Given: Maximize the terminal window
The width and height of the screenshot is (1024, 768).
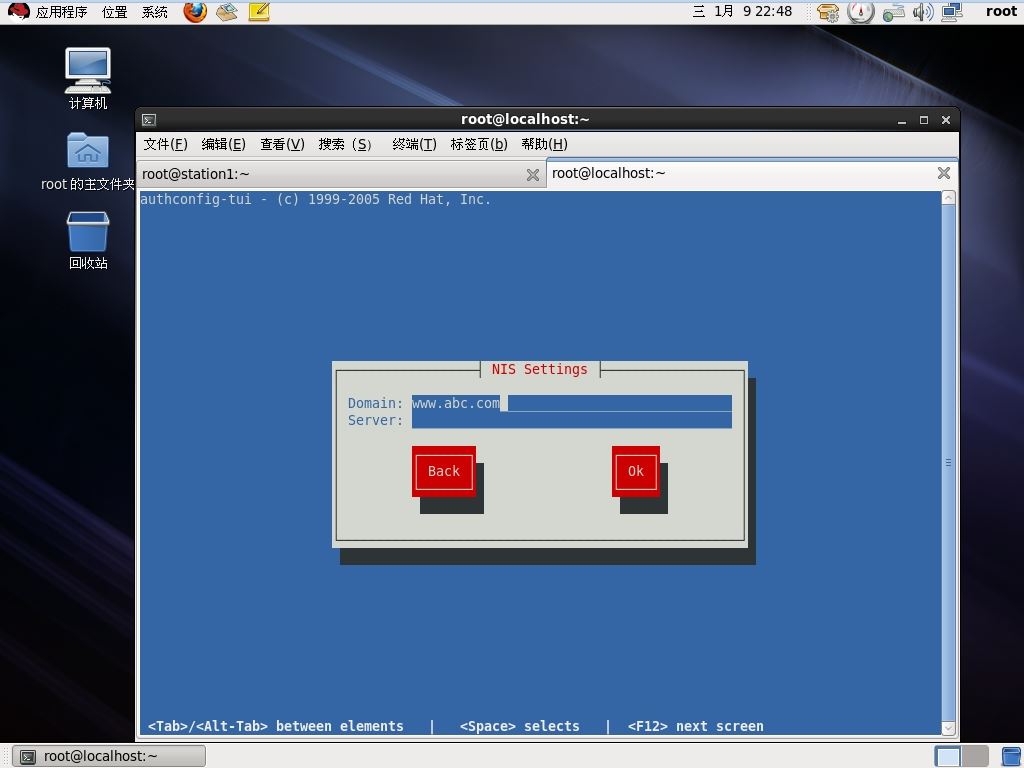Looking at the screenshot, I should [x=923, y=120].
